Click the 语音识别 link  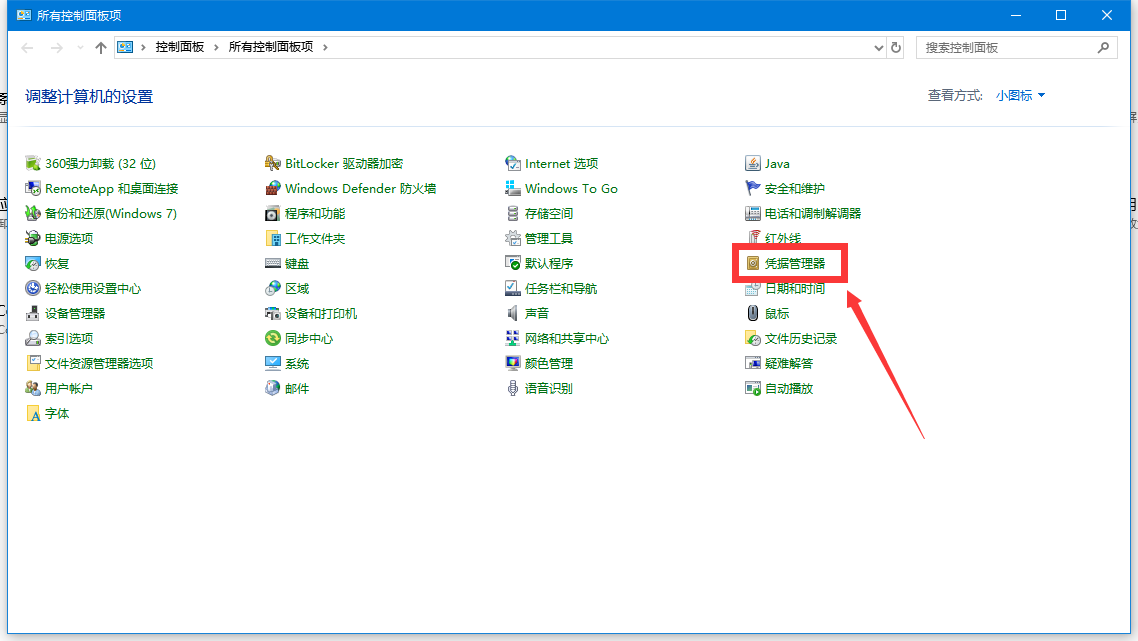tap(549, 388)
